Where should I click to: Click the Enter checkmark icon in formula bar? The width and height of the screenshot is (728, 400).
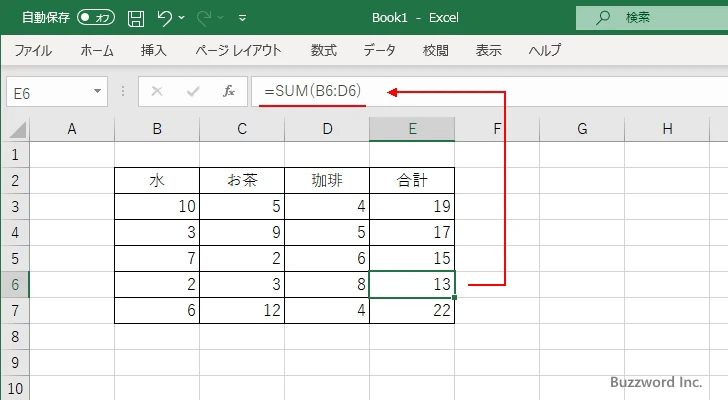click(193, 91)
